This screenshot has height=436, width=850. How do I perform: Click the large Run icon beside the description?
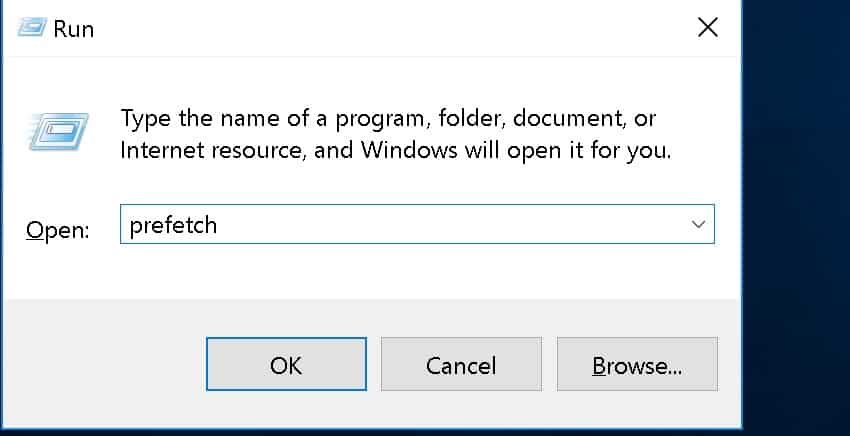coord(59,132)
